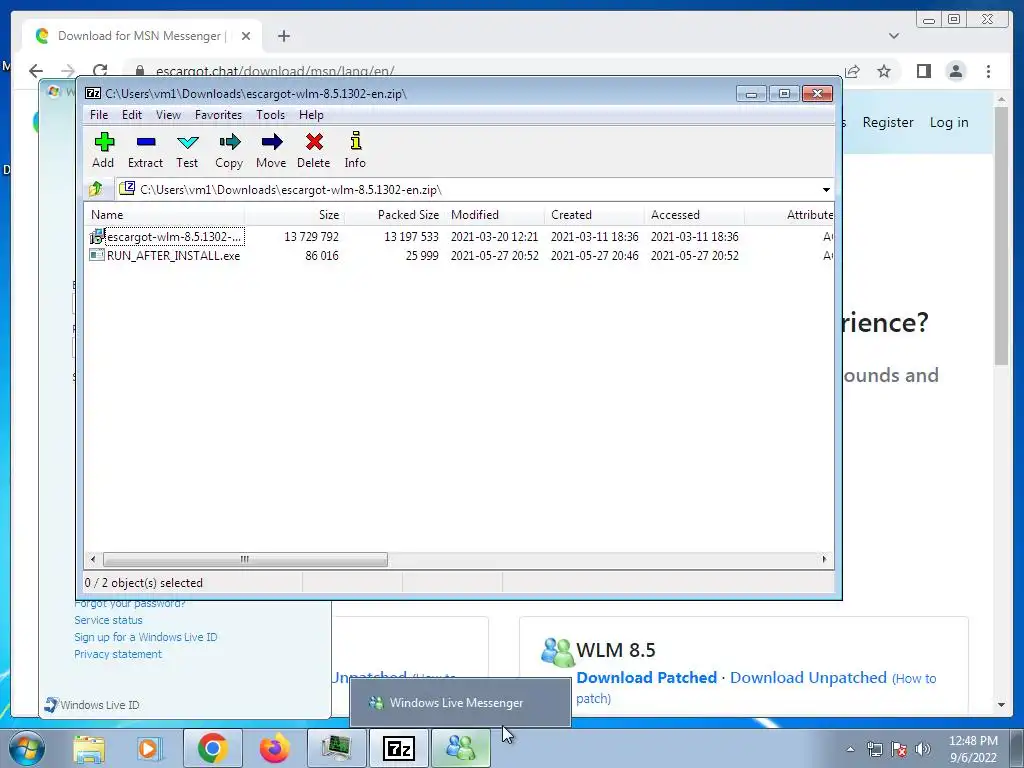The height and width of the screenshot is (768, 1024).
Task: Switch to 7-Zip in the taskbar
Action: coord(398,748)
